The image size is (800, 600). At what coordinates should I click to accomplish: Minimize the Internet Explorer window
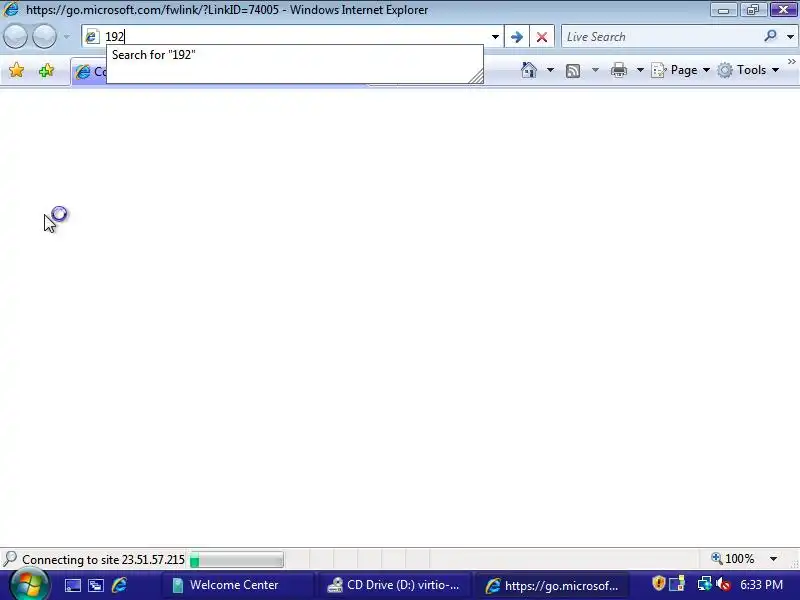click(723, 9)
